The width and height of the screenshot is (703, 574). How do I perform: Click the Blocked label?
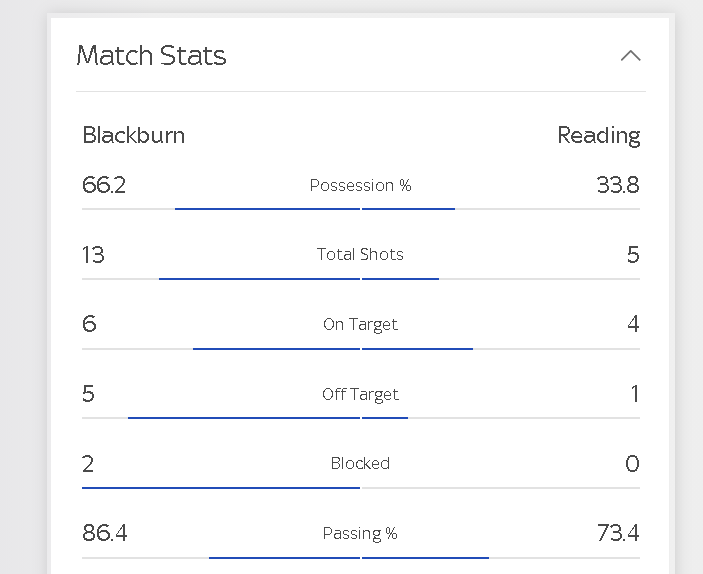click(360, 463)
